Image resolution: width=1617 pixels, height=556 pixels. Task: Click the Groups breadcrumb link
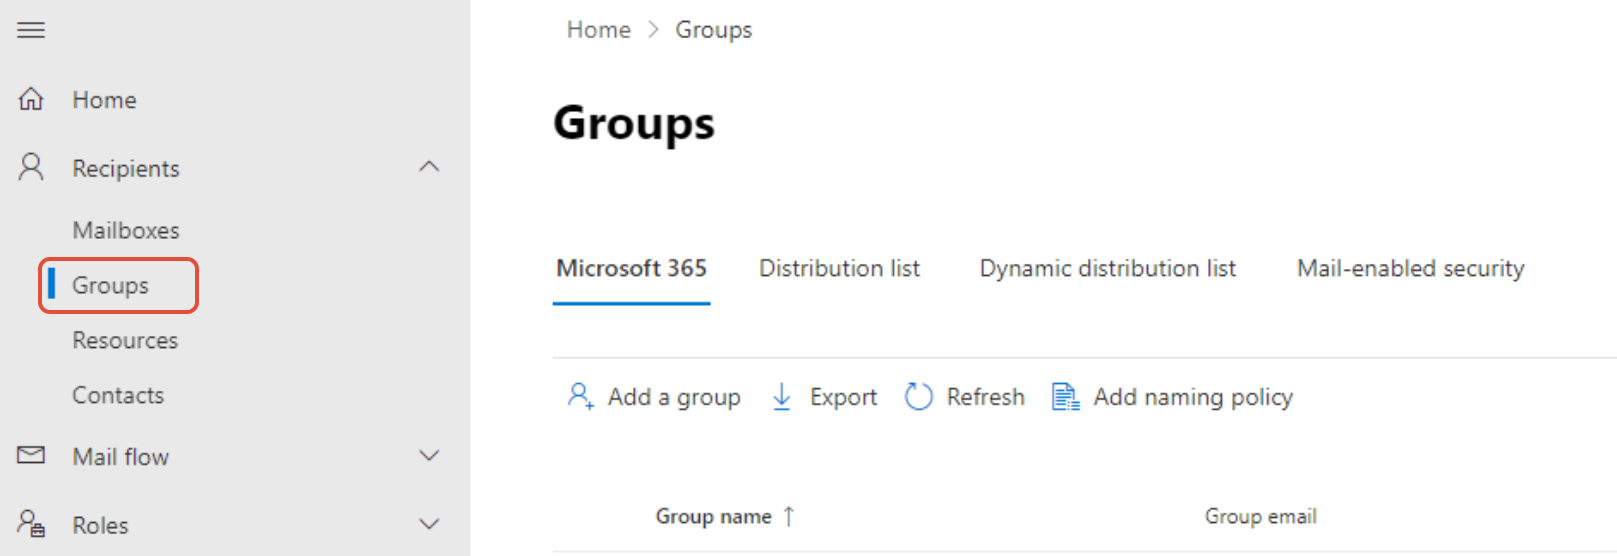[x=713, y=30]
